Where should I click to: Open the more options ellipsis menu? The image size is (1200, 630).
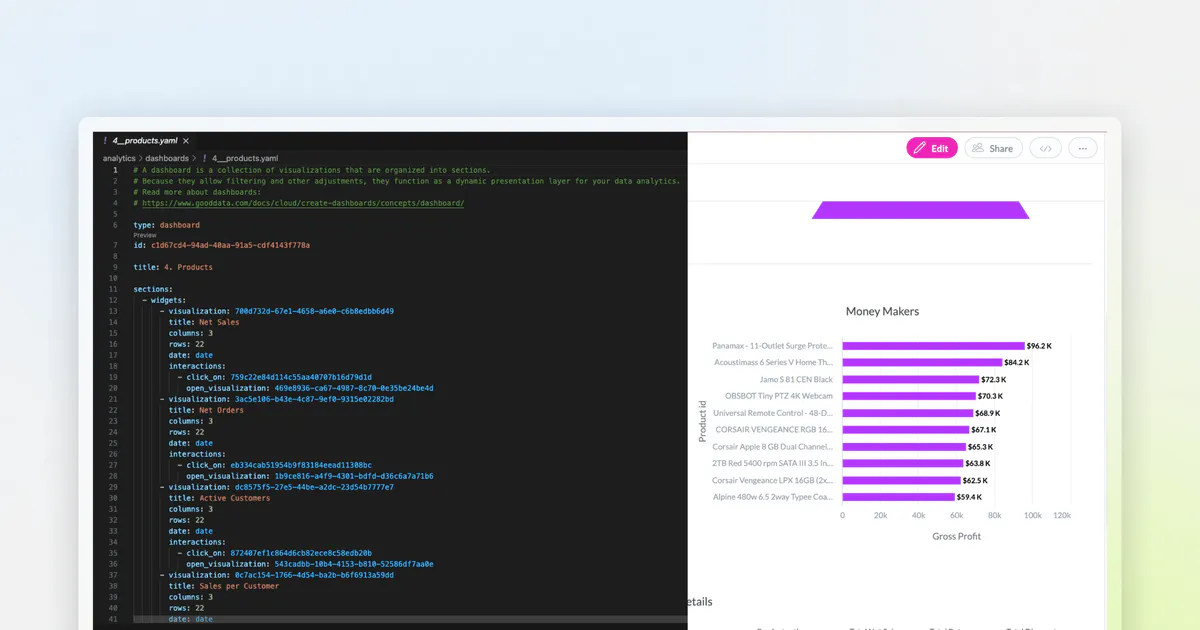(1083, 148)
